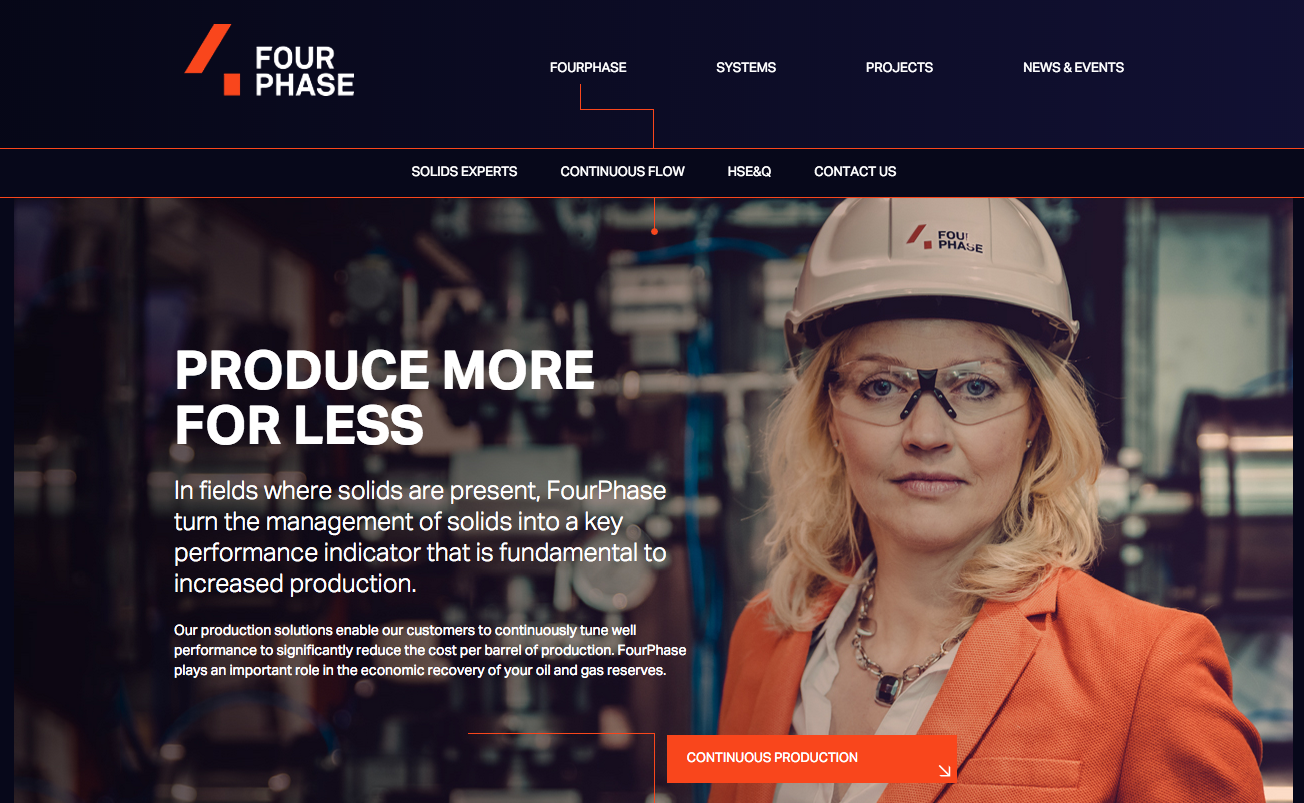
Task: Click the orange divider line beneath main navigation
Action: (x=652, y=149)
